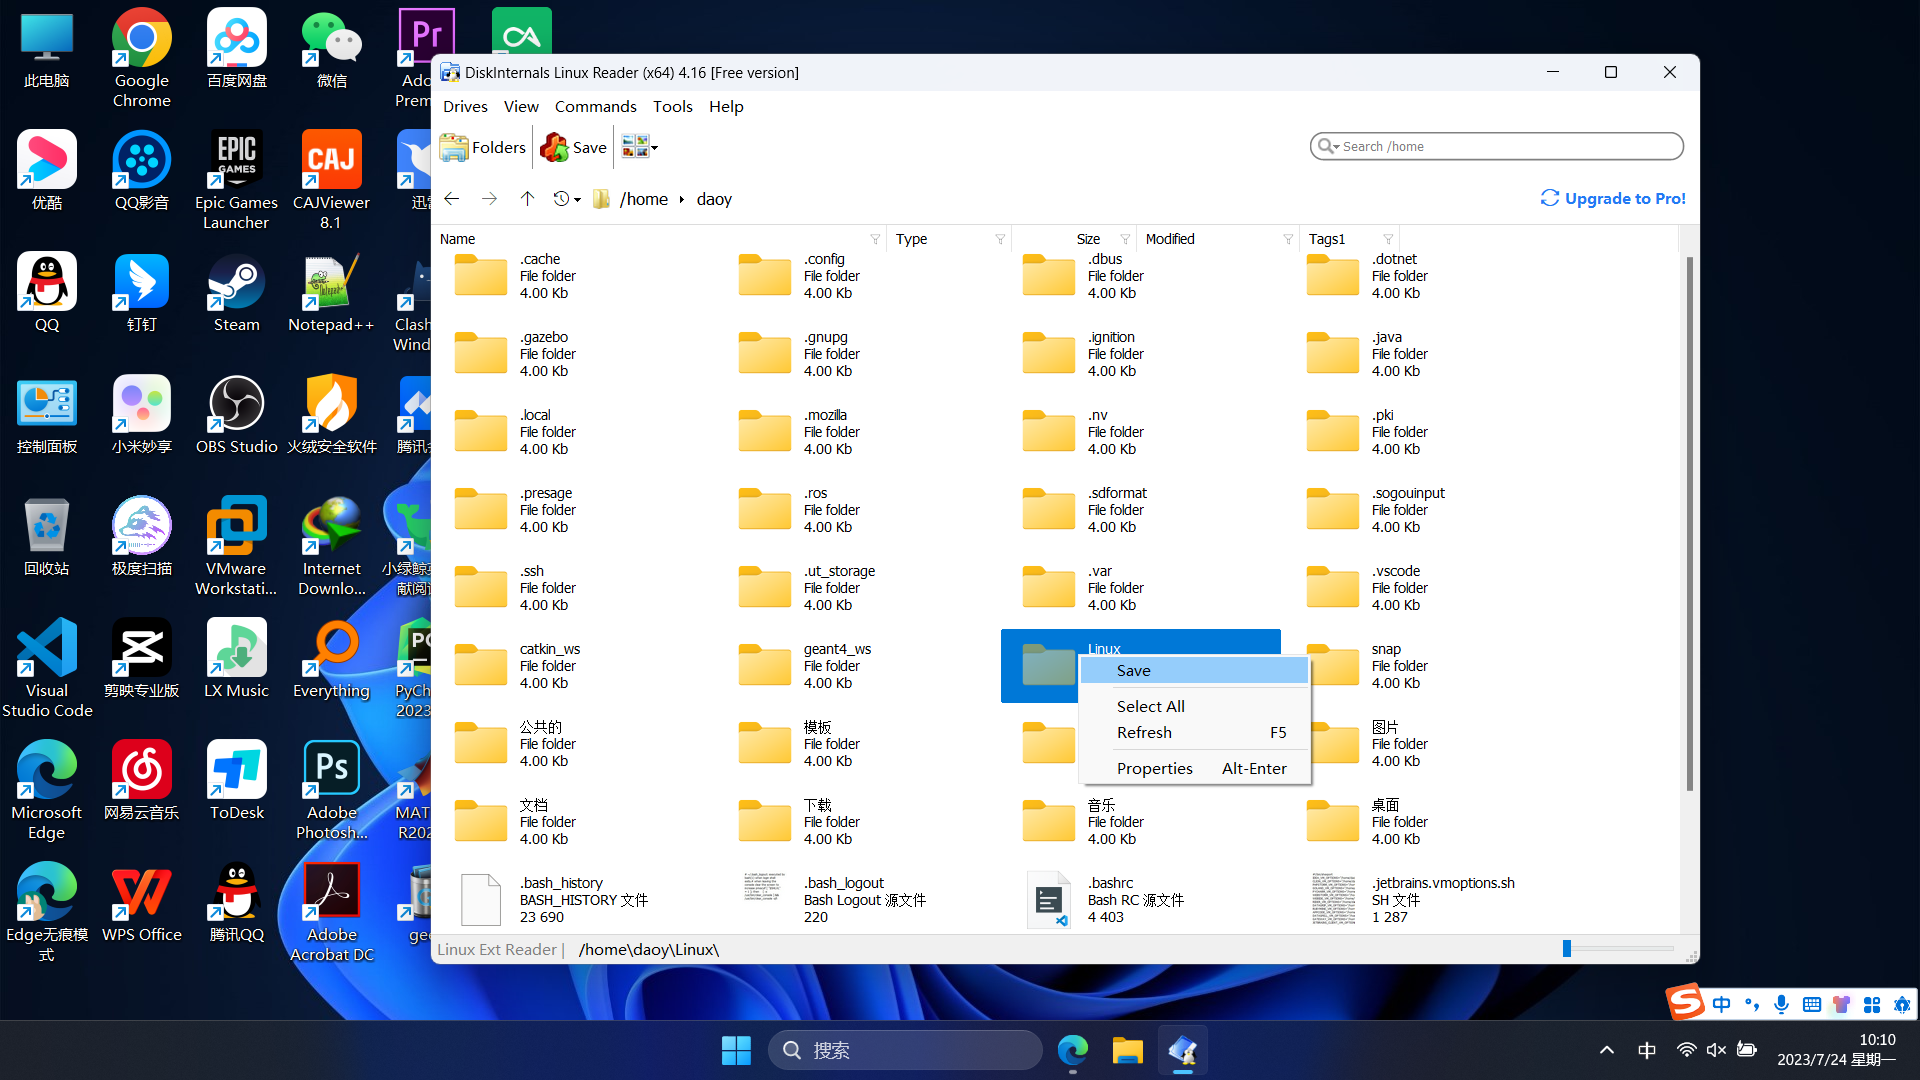
Task: Click the Back navigation arrow
Action: coord(452,199)
